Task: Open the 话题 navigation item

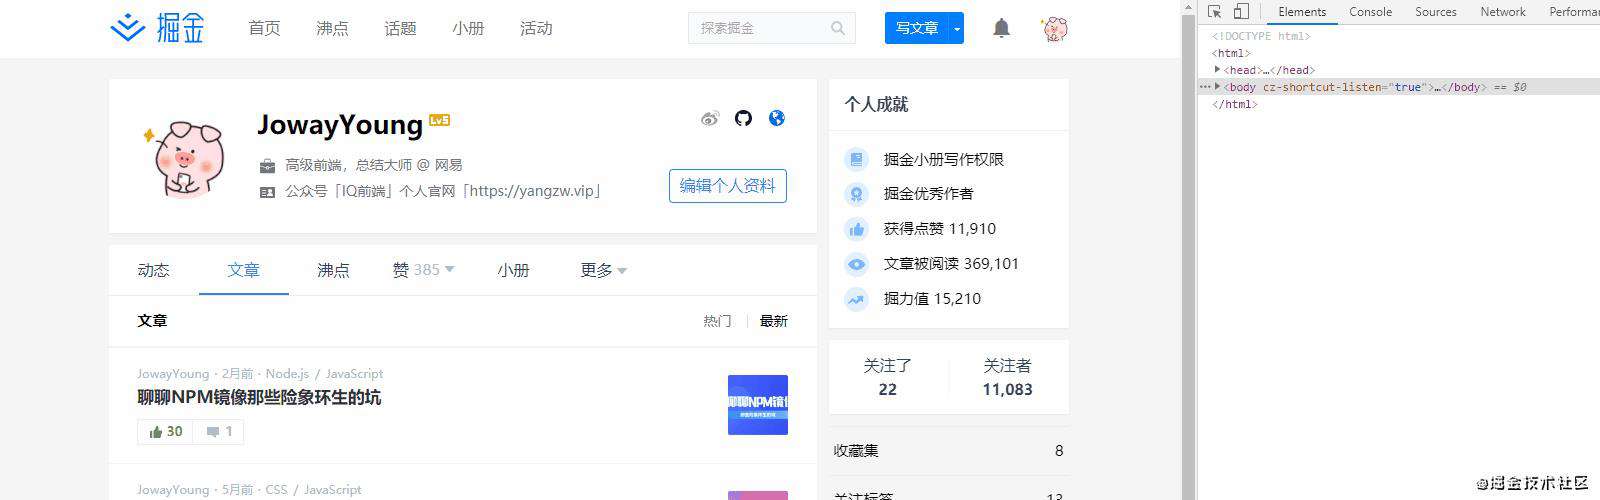Action: point(400,28)
